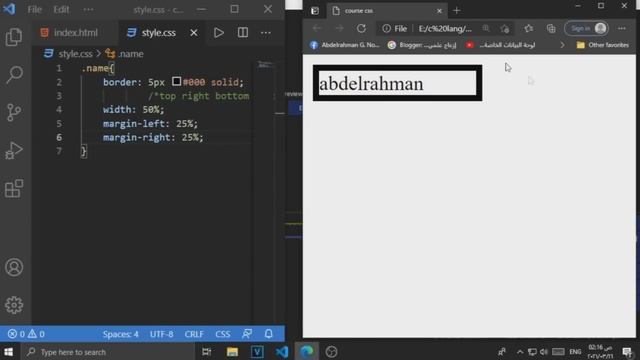This screenshot has width=640, height=360.
Task: Open the Edit menu in VS Code
Action: point(61,9)
